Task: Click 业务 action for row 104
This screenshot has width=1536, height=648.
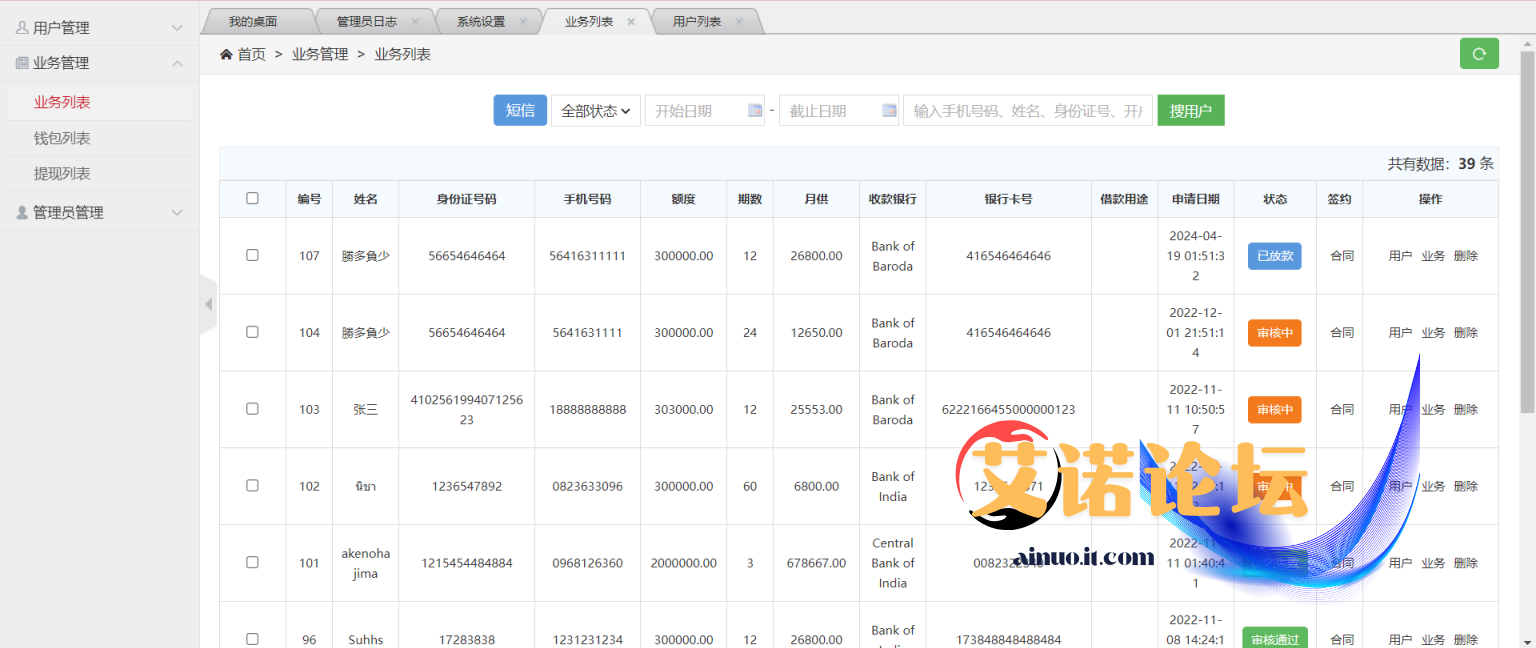Action: point(1433,332)
